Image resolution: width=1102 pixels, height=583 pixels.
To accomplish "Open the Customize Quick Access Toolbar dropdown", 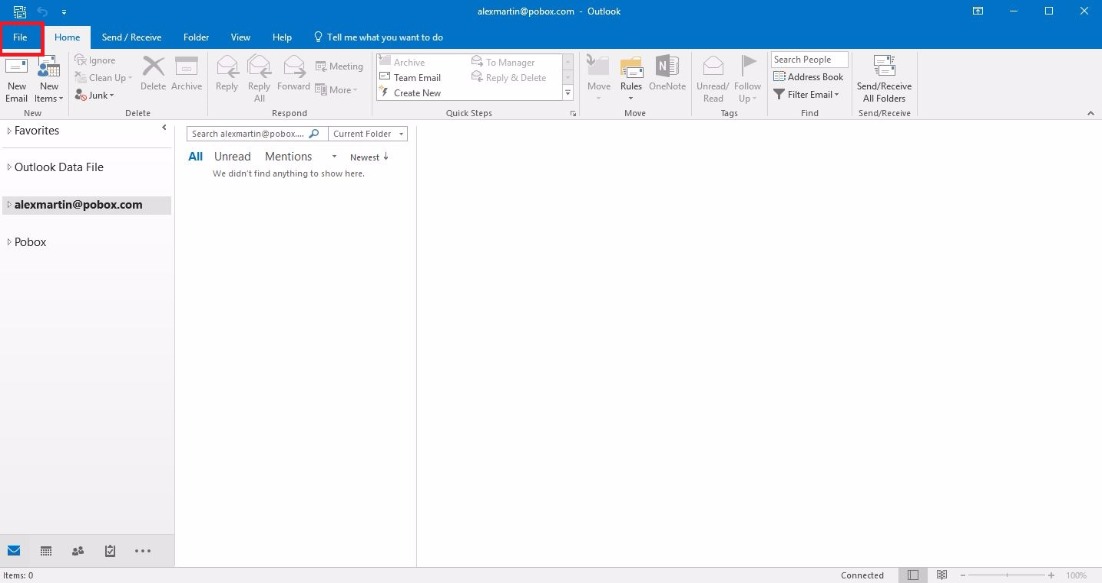I will click(63, 12).
